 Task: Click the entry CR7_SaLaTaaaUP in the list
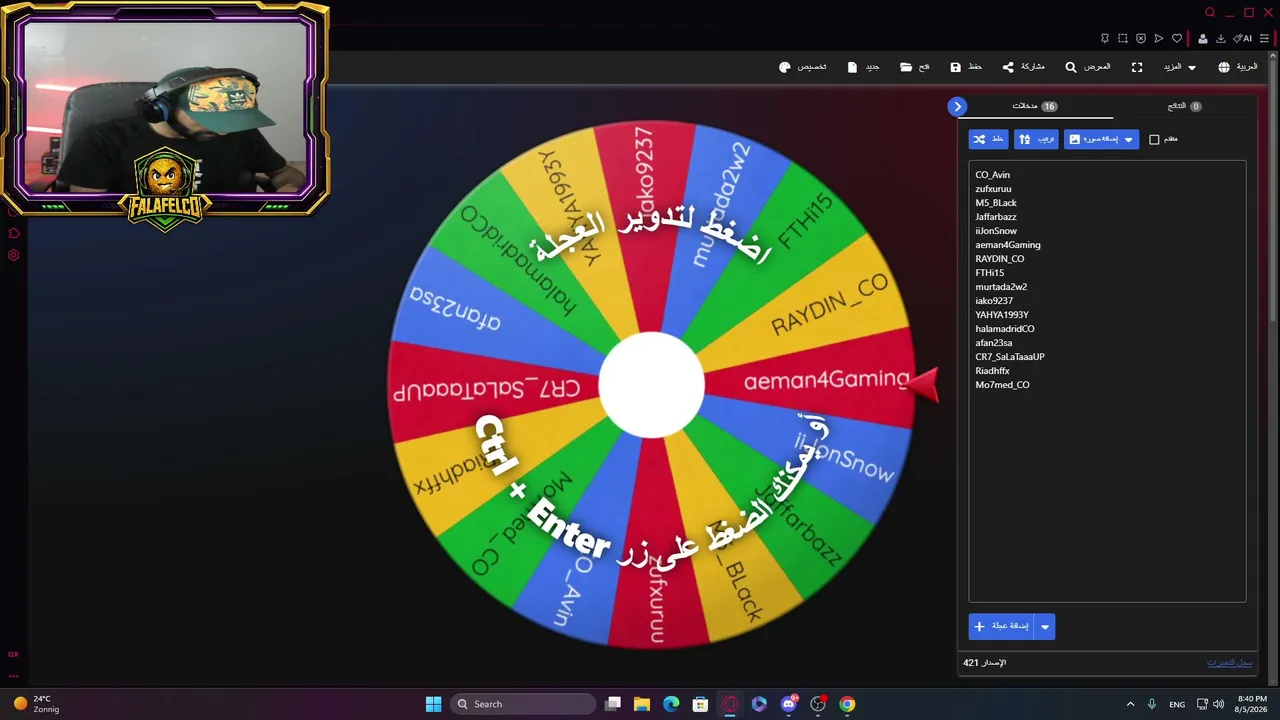(x=1010, y=357)
